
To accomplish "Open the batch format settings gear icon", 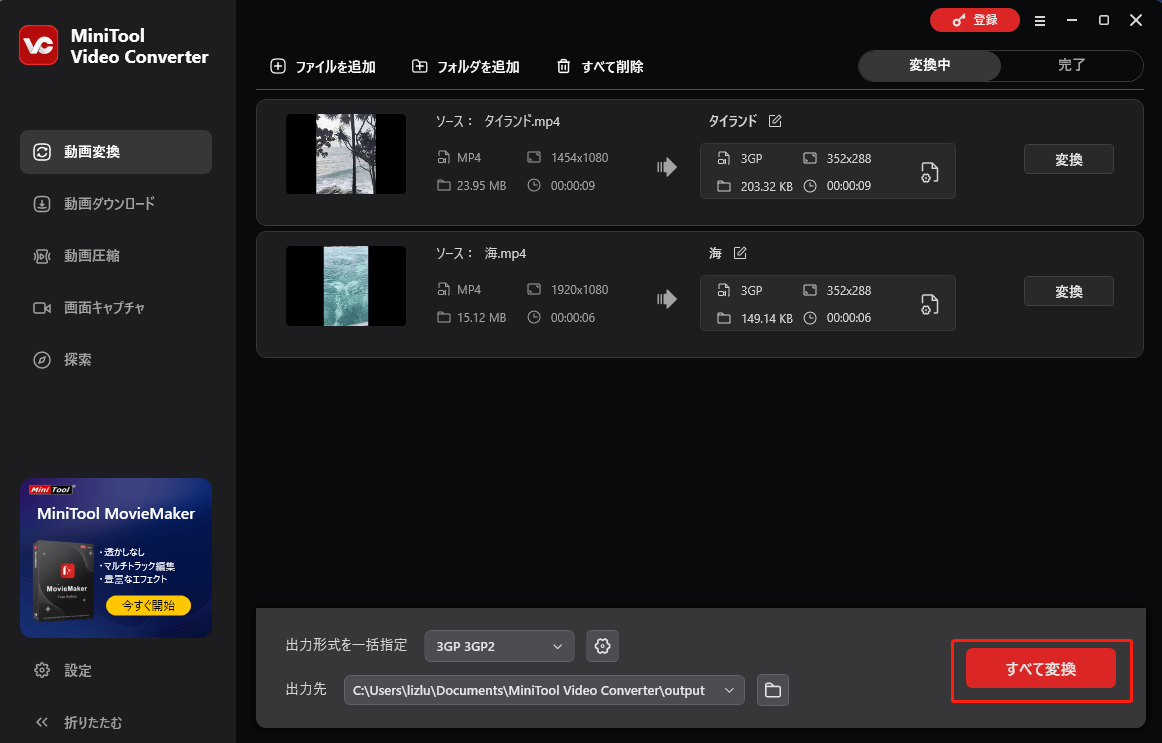I will (x=602, y=646).
